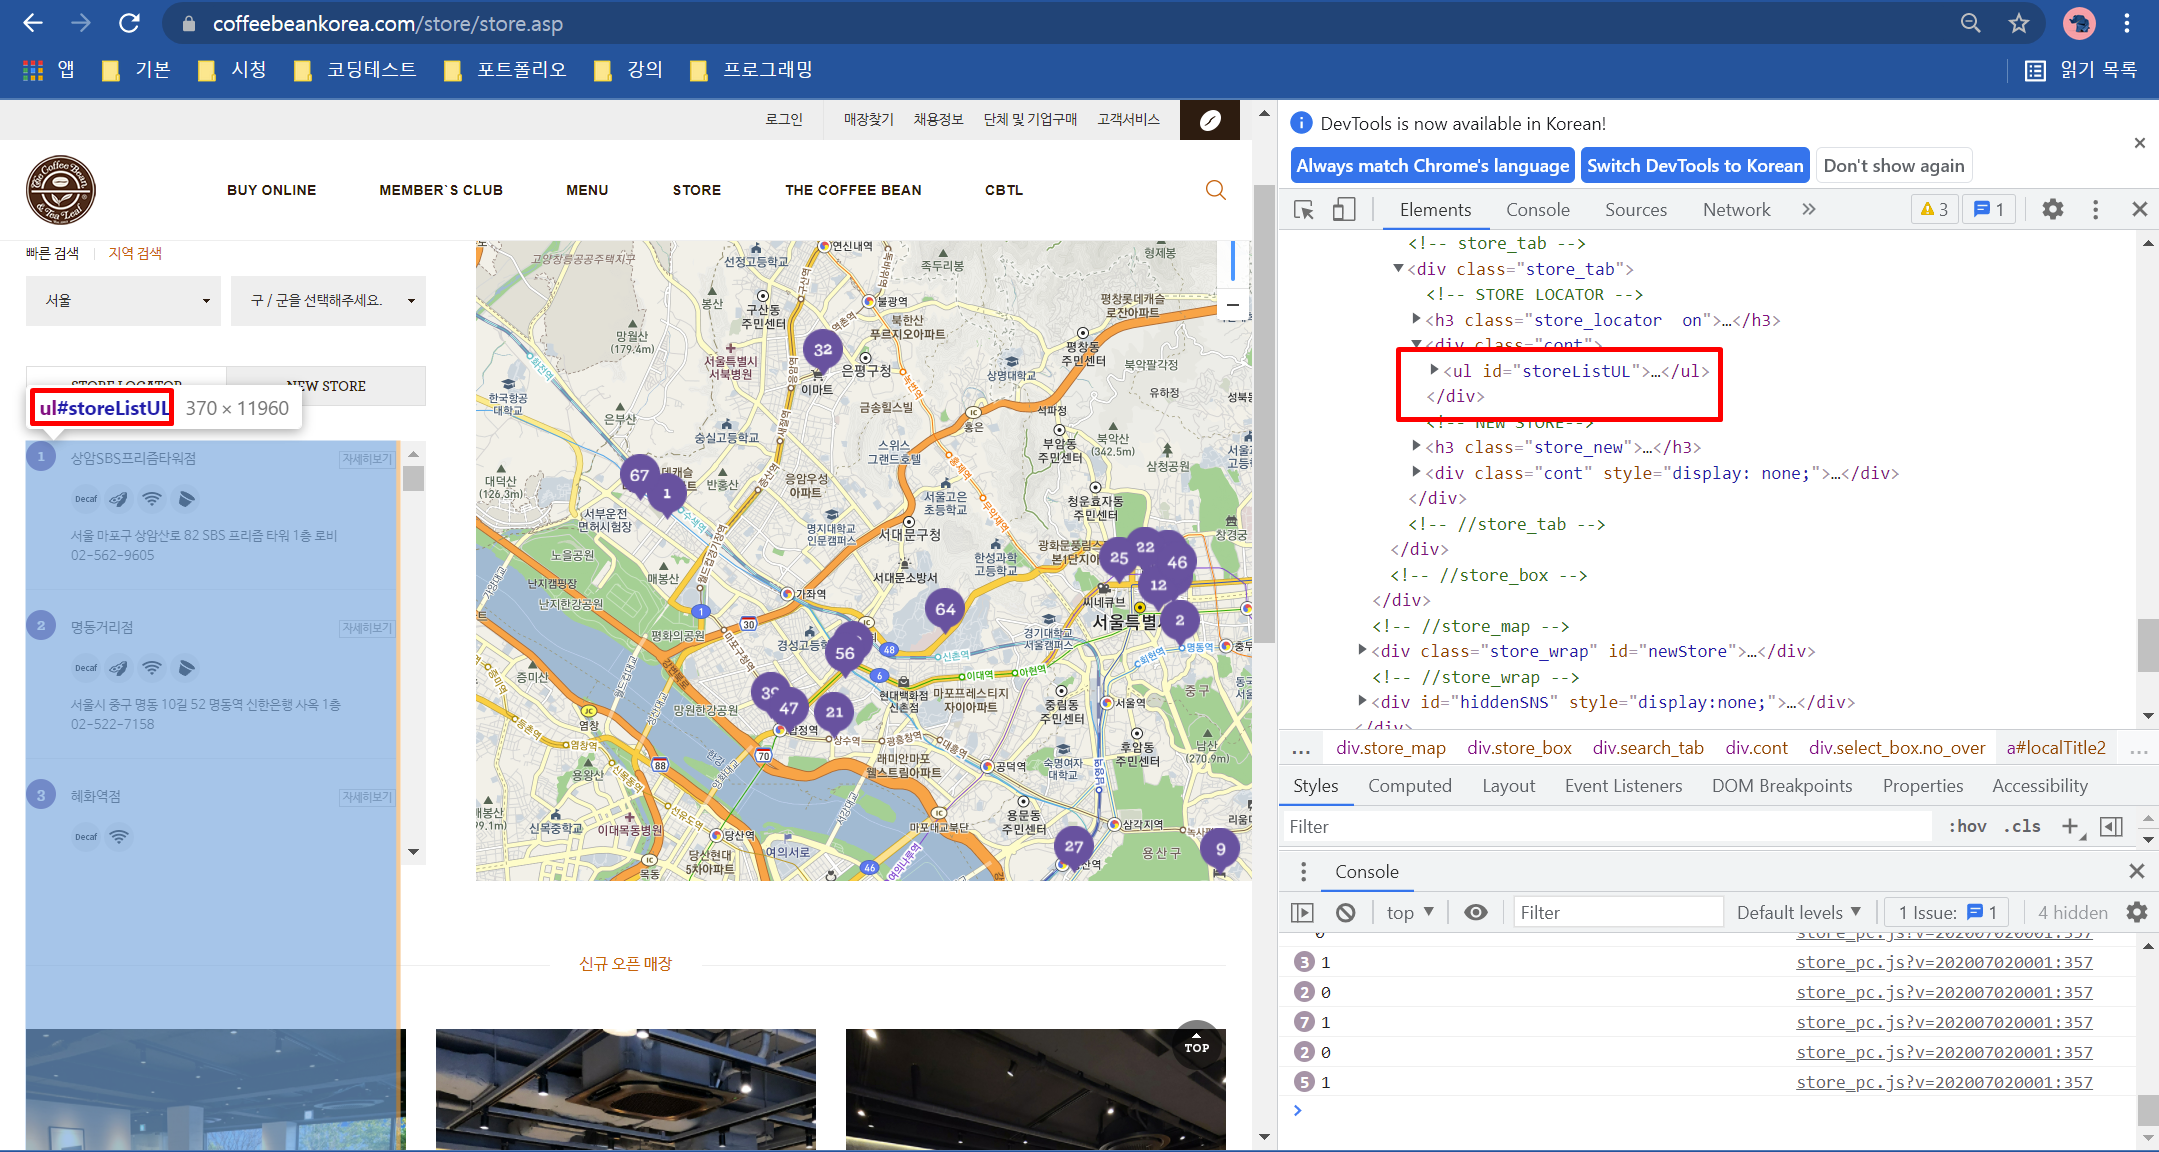Screen dimensions: 2159x1152
Task: Open the Default levels dropdown
Action: [x=1798, y=912]
